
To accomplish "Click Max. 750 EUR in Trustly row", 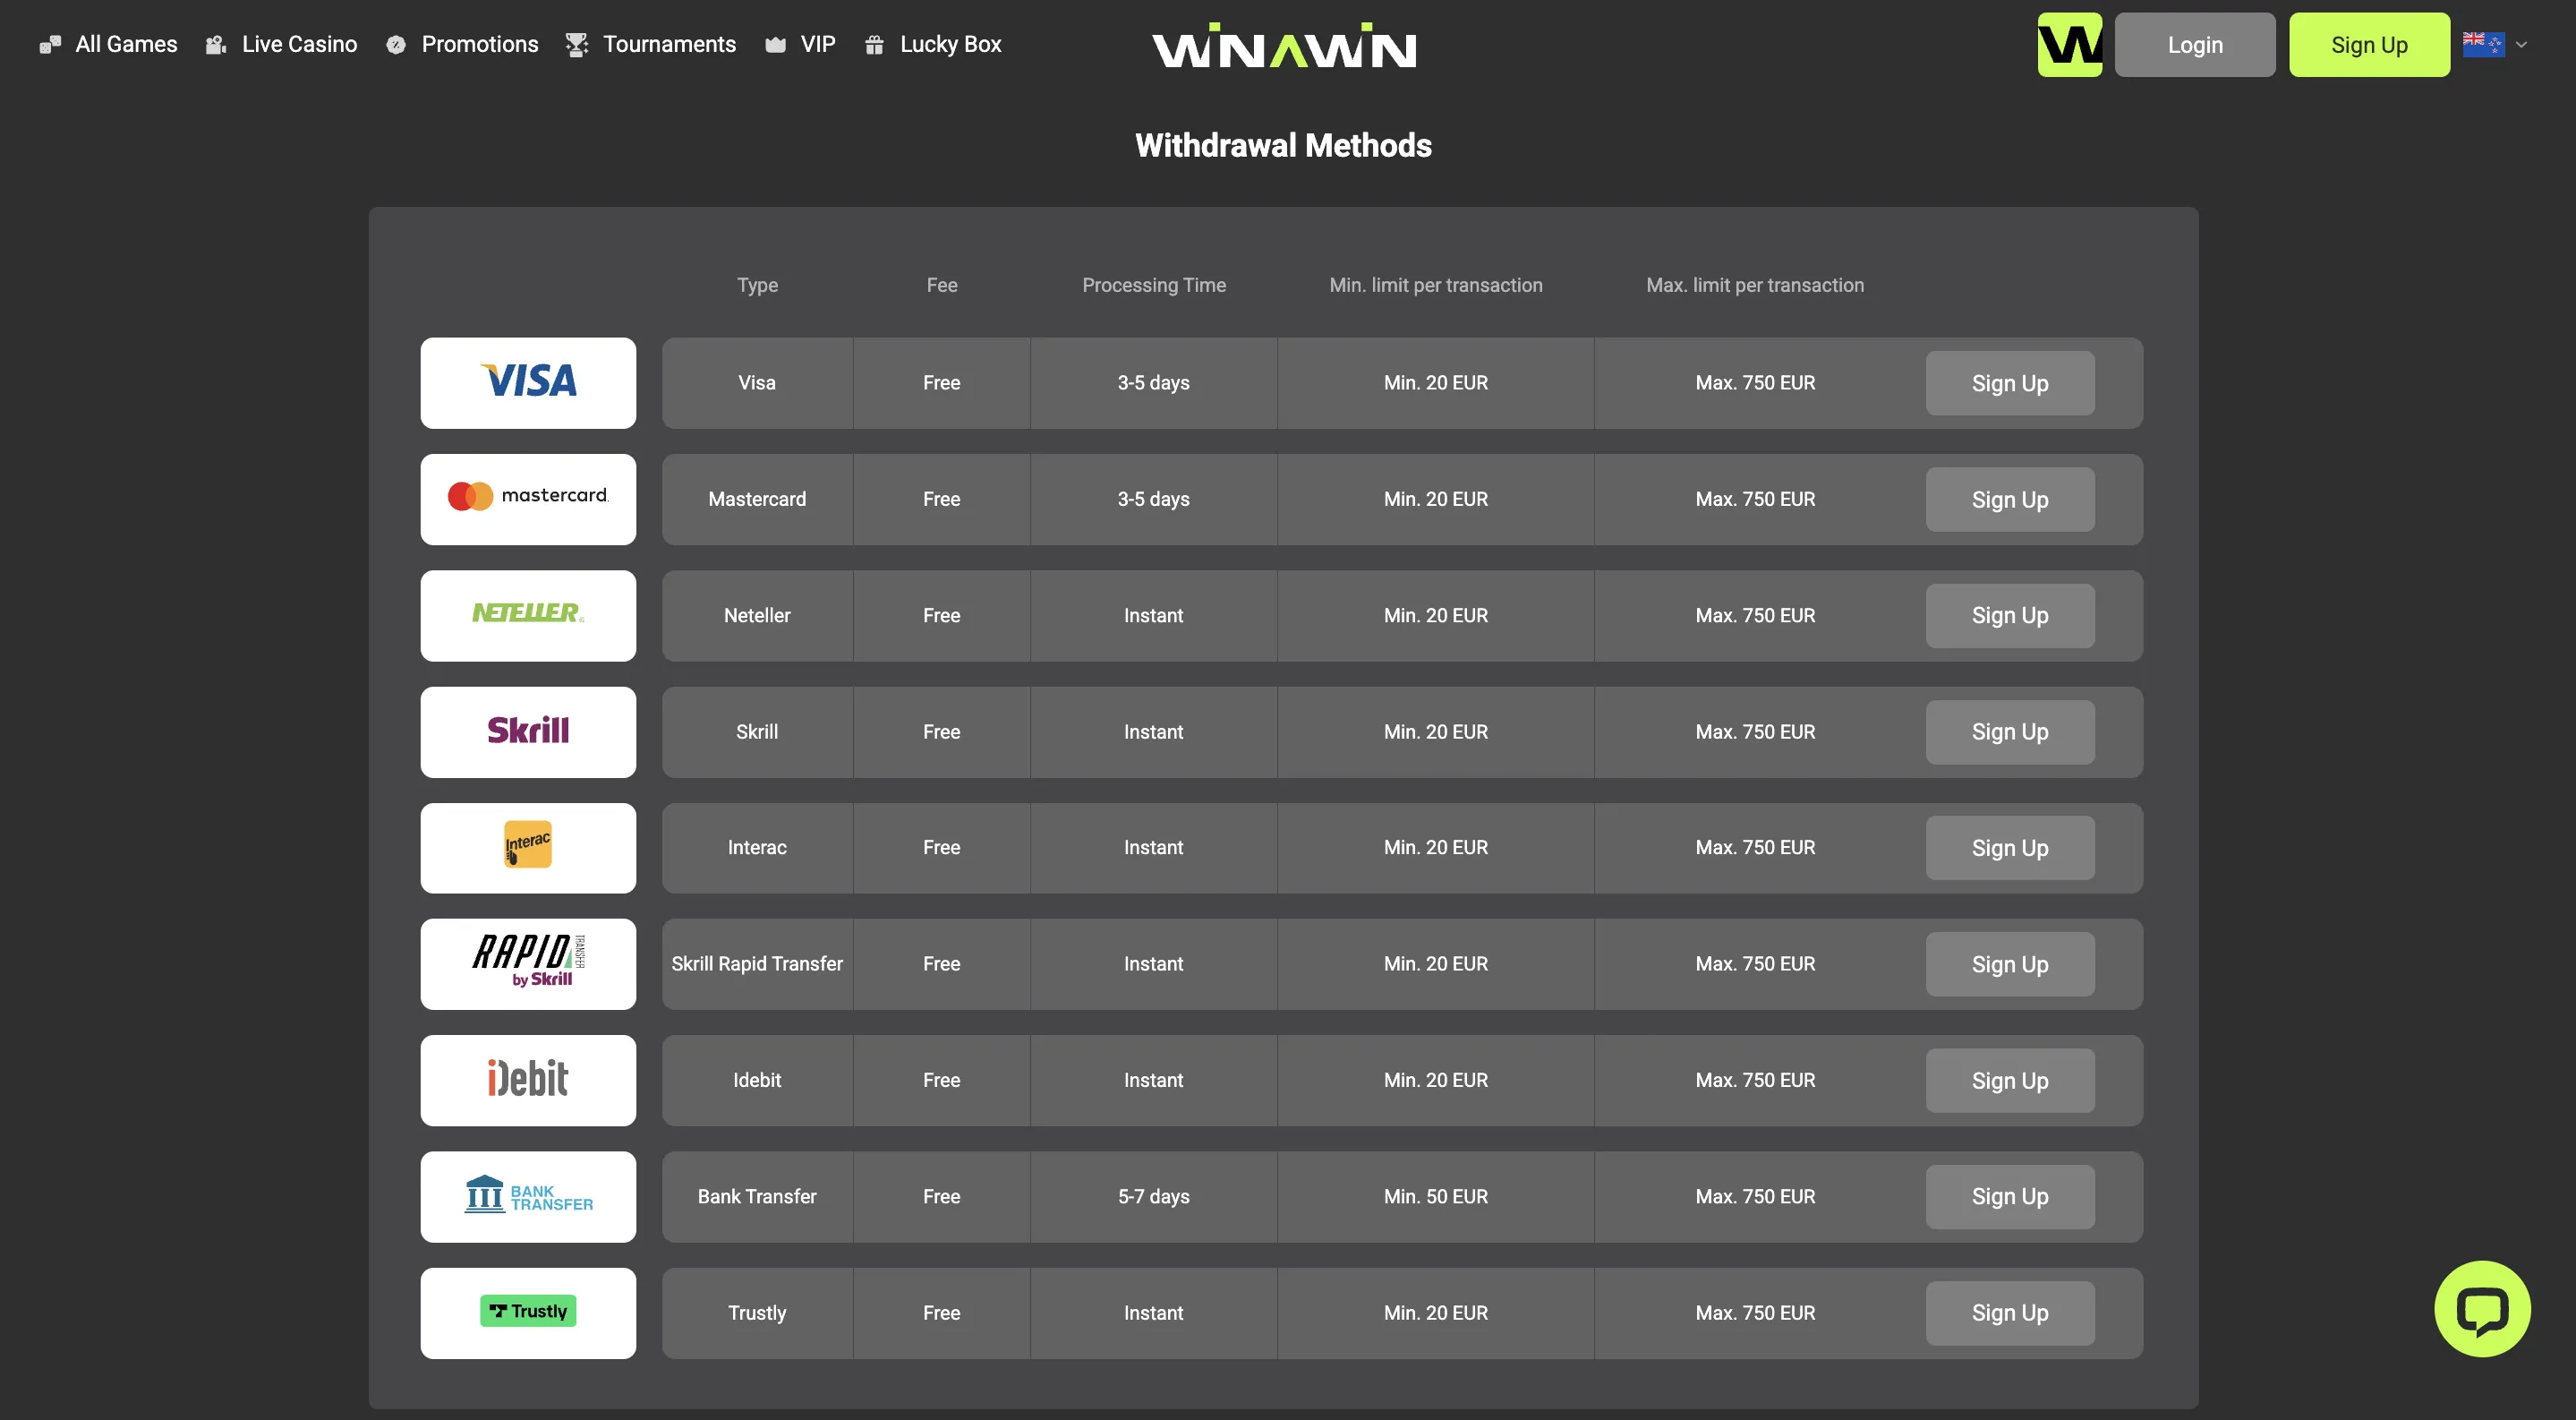I will 1755,1313.
